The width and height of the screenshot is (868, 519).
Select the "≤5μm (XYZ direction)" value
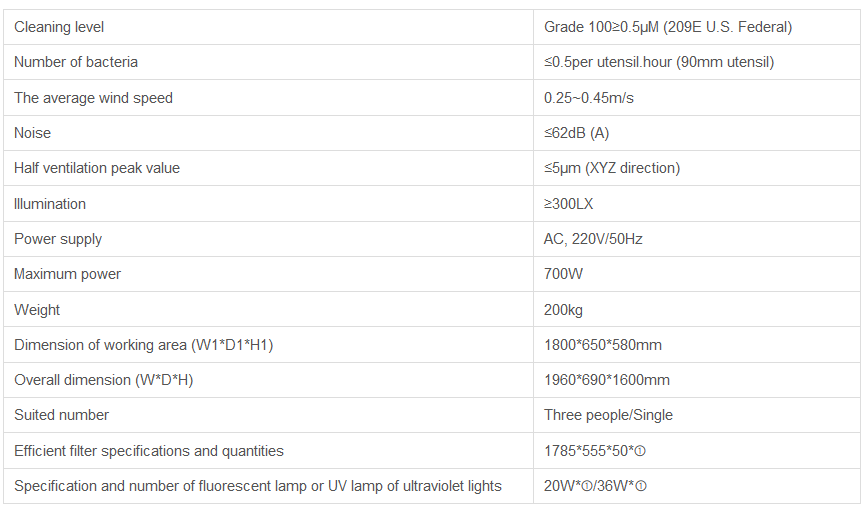(612, 168)
